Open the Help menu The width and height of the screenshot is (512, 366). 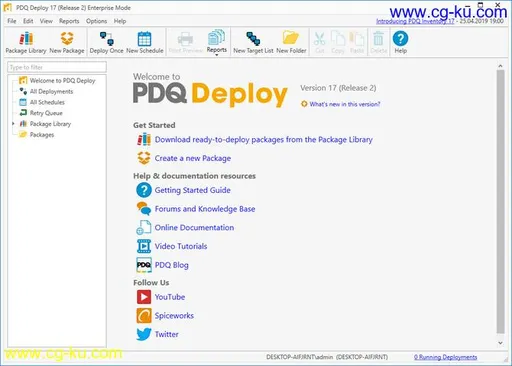(120, 21)
